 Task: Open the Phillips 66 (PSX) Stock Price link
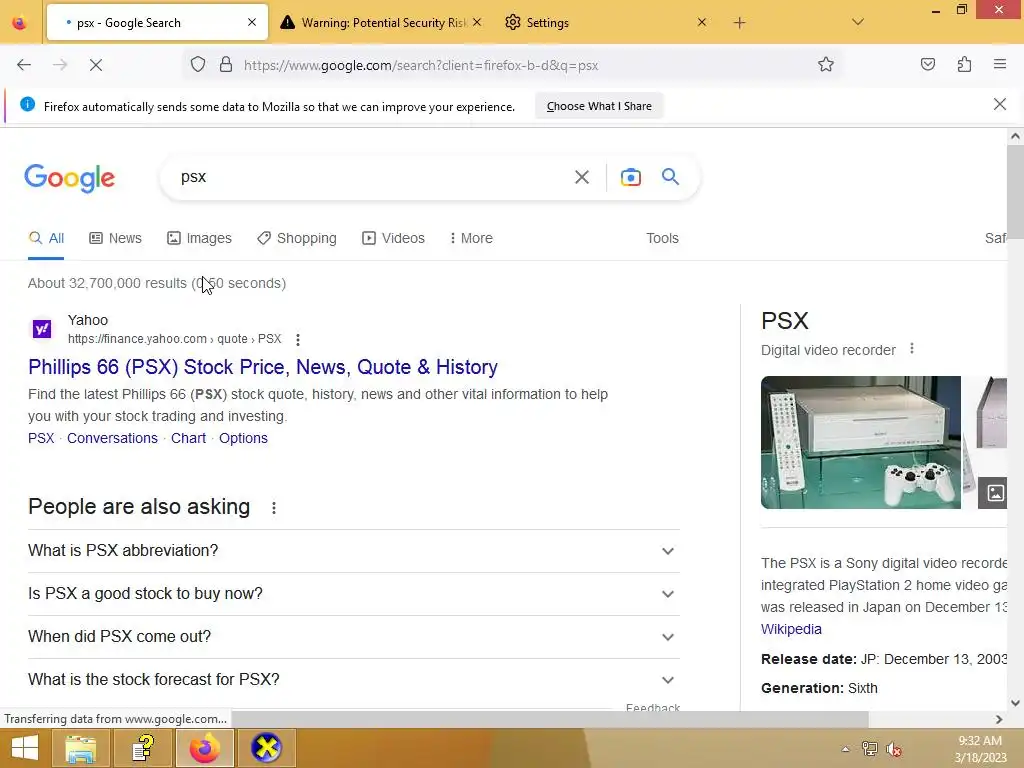click(x=263, y=367)
